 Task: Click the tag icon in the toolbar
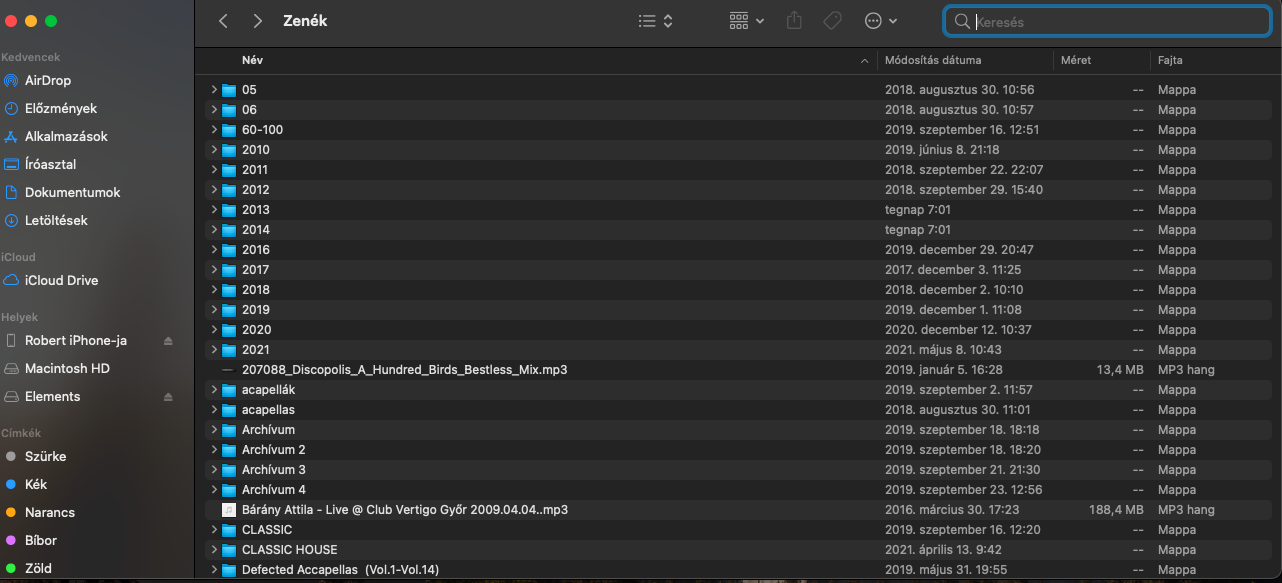pyautogui.click(x=832, y=21)
